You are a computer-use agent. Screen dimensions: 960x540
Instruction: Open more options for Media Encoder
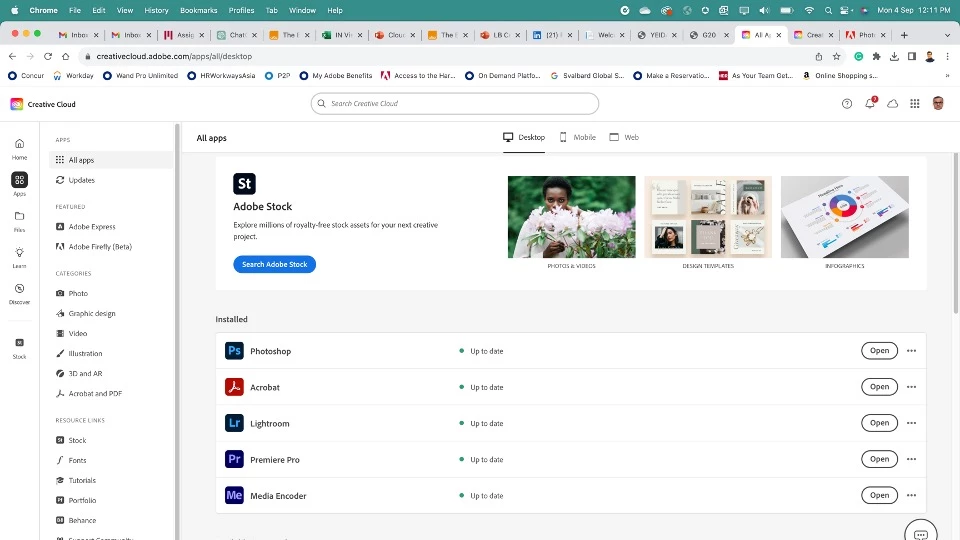tap(912, 495)
